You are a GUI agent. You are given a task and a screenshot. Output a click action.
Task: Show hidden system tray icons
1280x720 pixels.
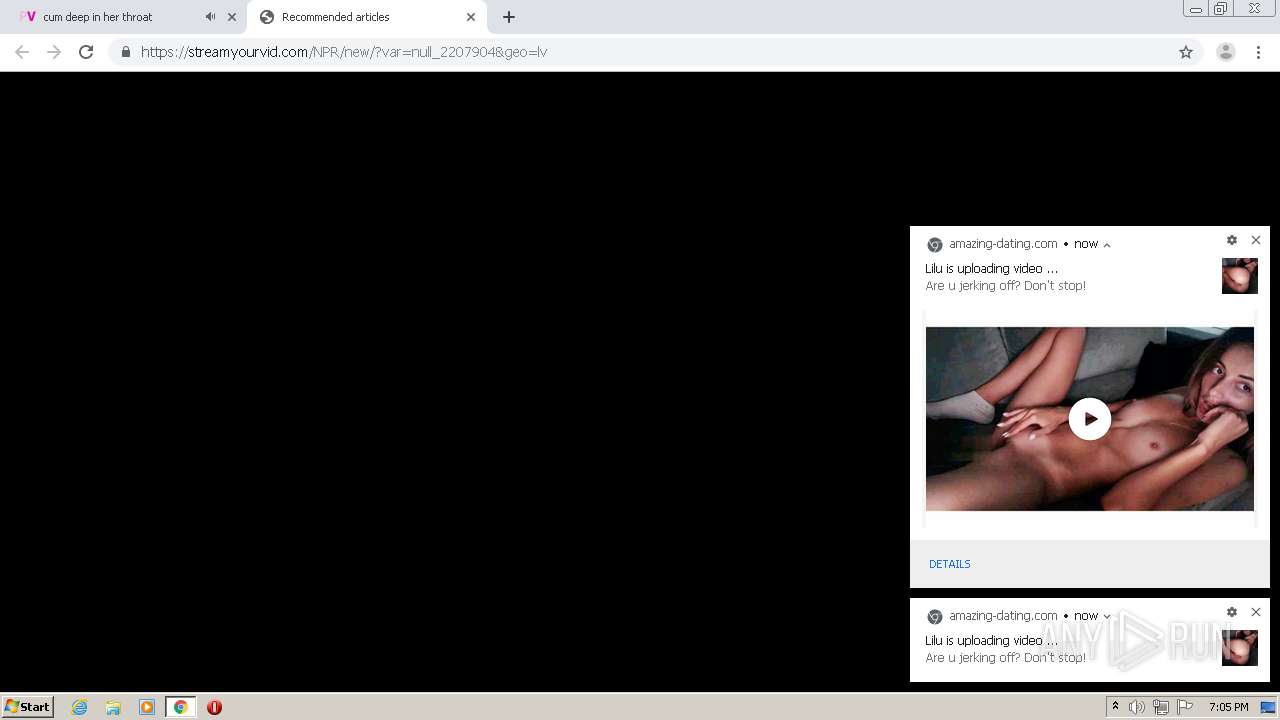[x=1115, y=707]
